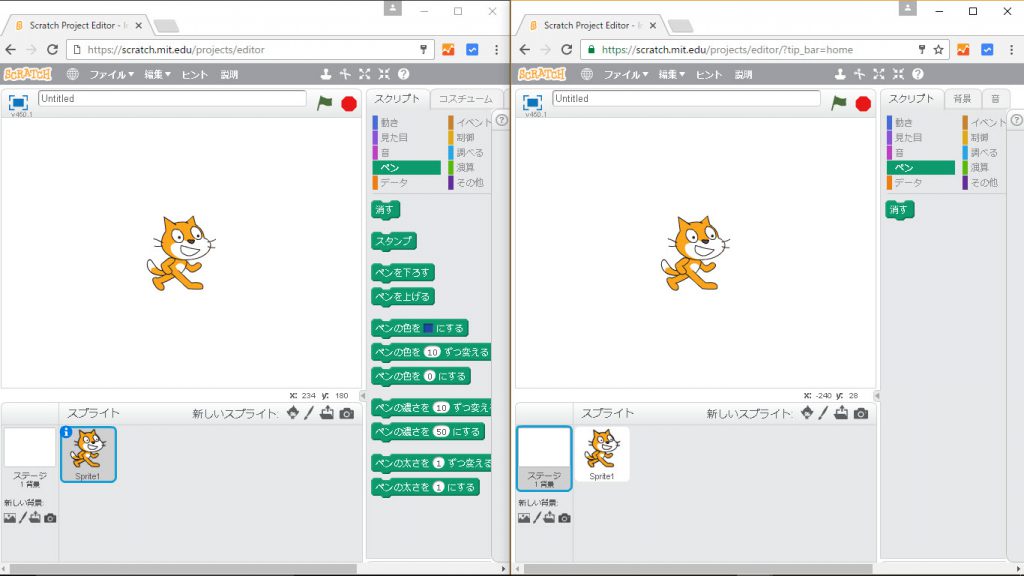Click red stop button in right window
The width and height of the screenshot is (1024, 576).
pyautogui.click(x=863, y=103)
